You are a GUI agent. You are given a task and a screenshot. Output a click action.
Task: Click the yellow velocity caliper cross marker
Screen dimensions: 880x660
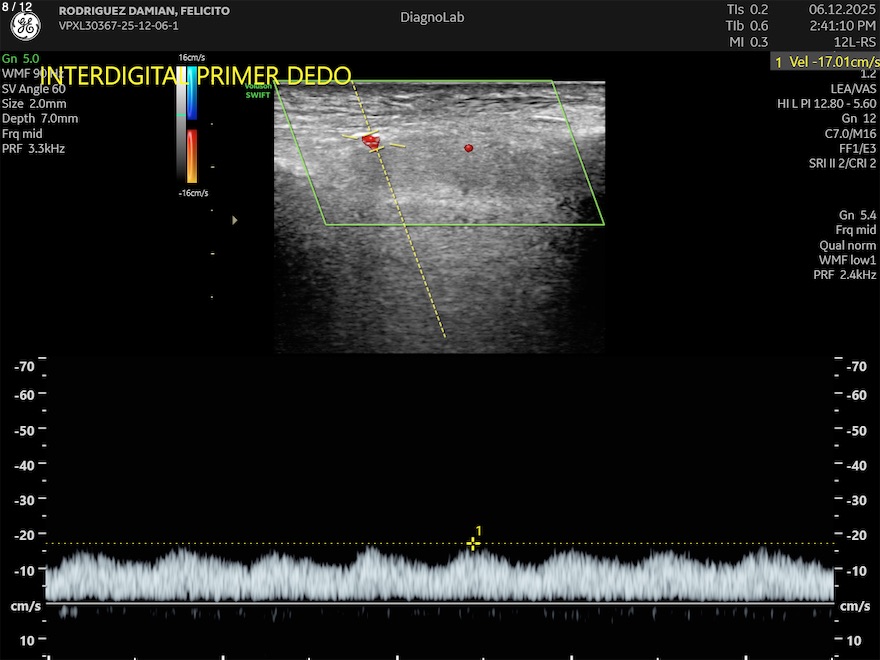click(x=473, y=543)
